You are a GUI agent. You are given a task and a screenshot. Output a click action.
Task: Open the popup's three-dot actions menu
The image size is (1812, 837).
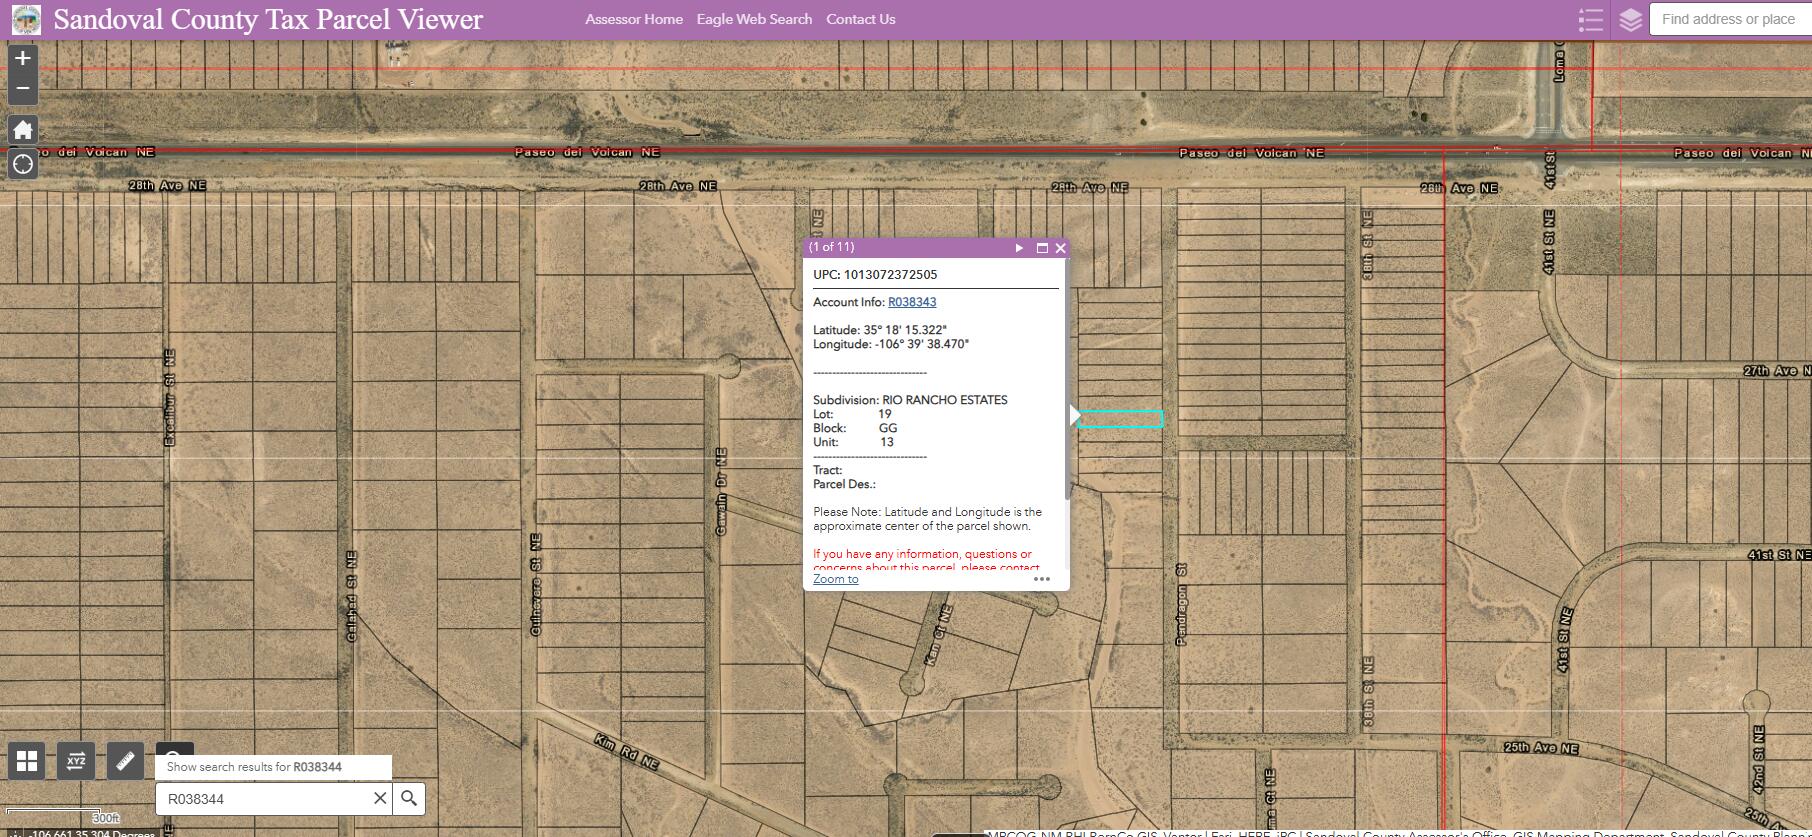pos(1042,579)
